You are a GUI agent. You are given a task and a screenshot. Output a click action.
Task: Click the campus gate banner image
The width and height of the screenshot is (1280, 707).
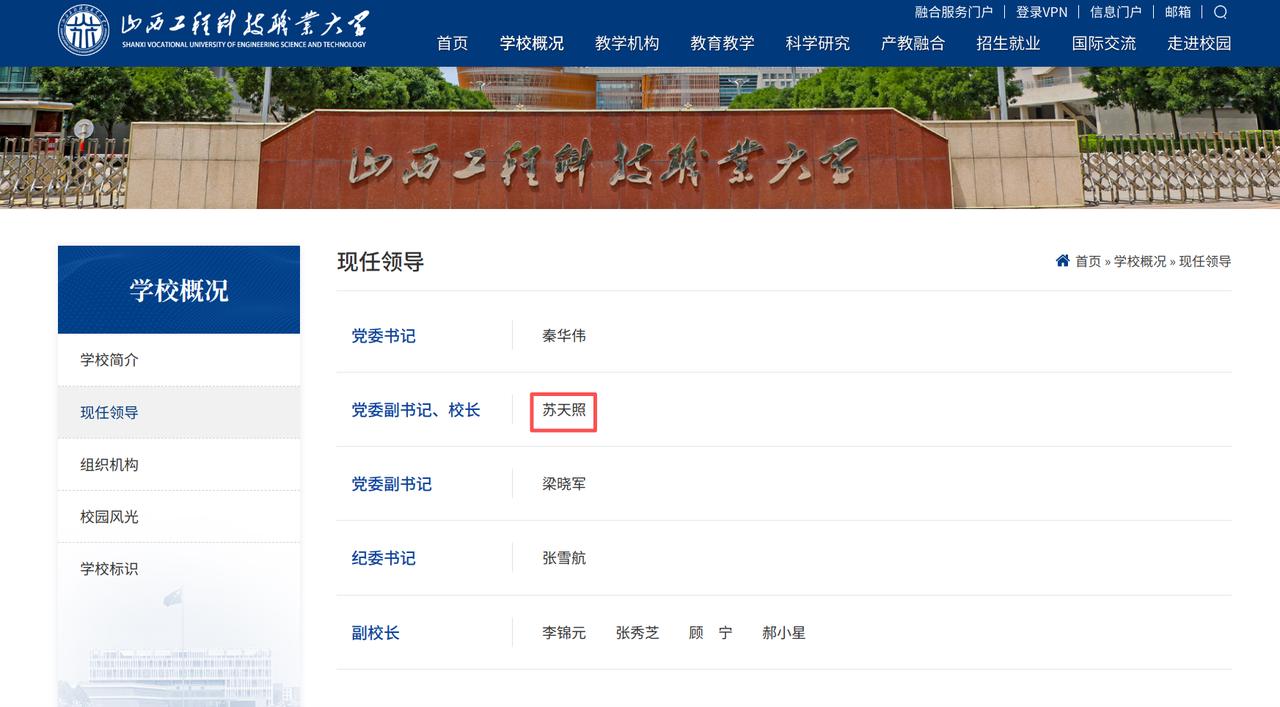click(x=640, y=138)
